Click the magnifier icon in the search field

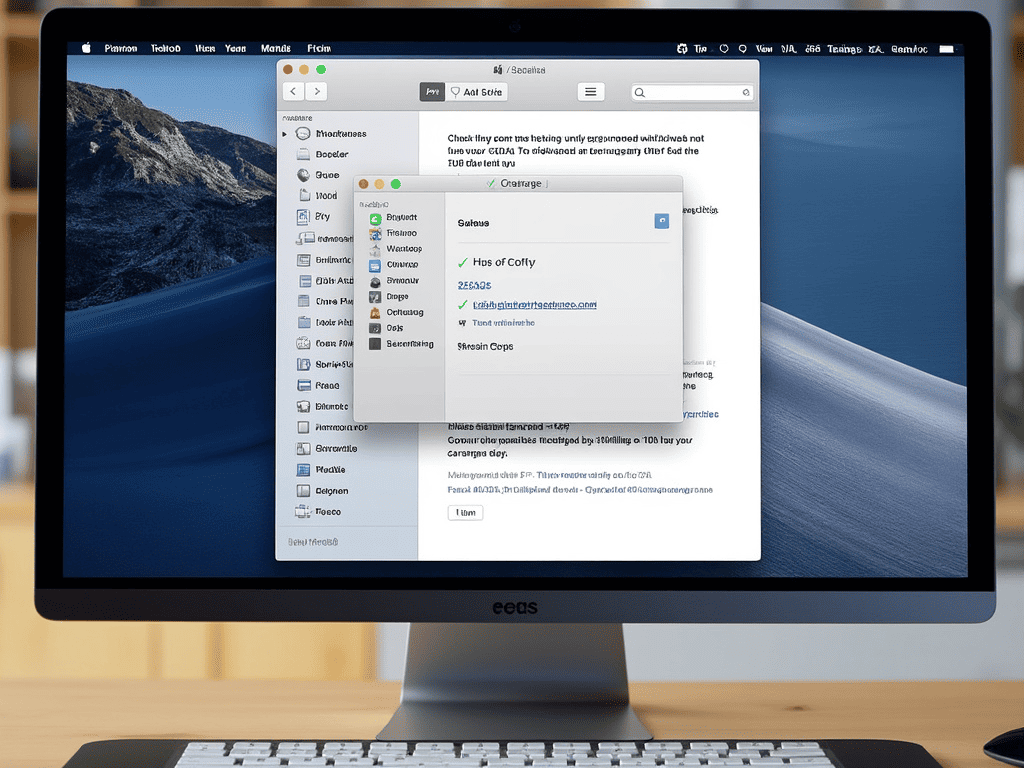coord(640,93)
